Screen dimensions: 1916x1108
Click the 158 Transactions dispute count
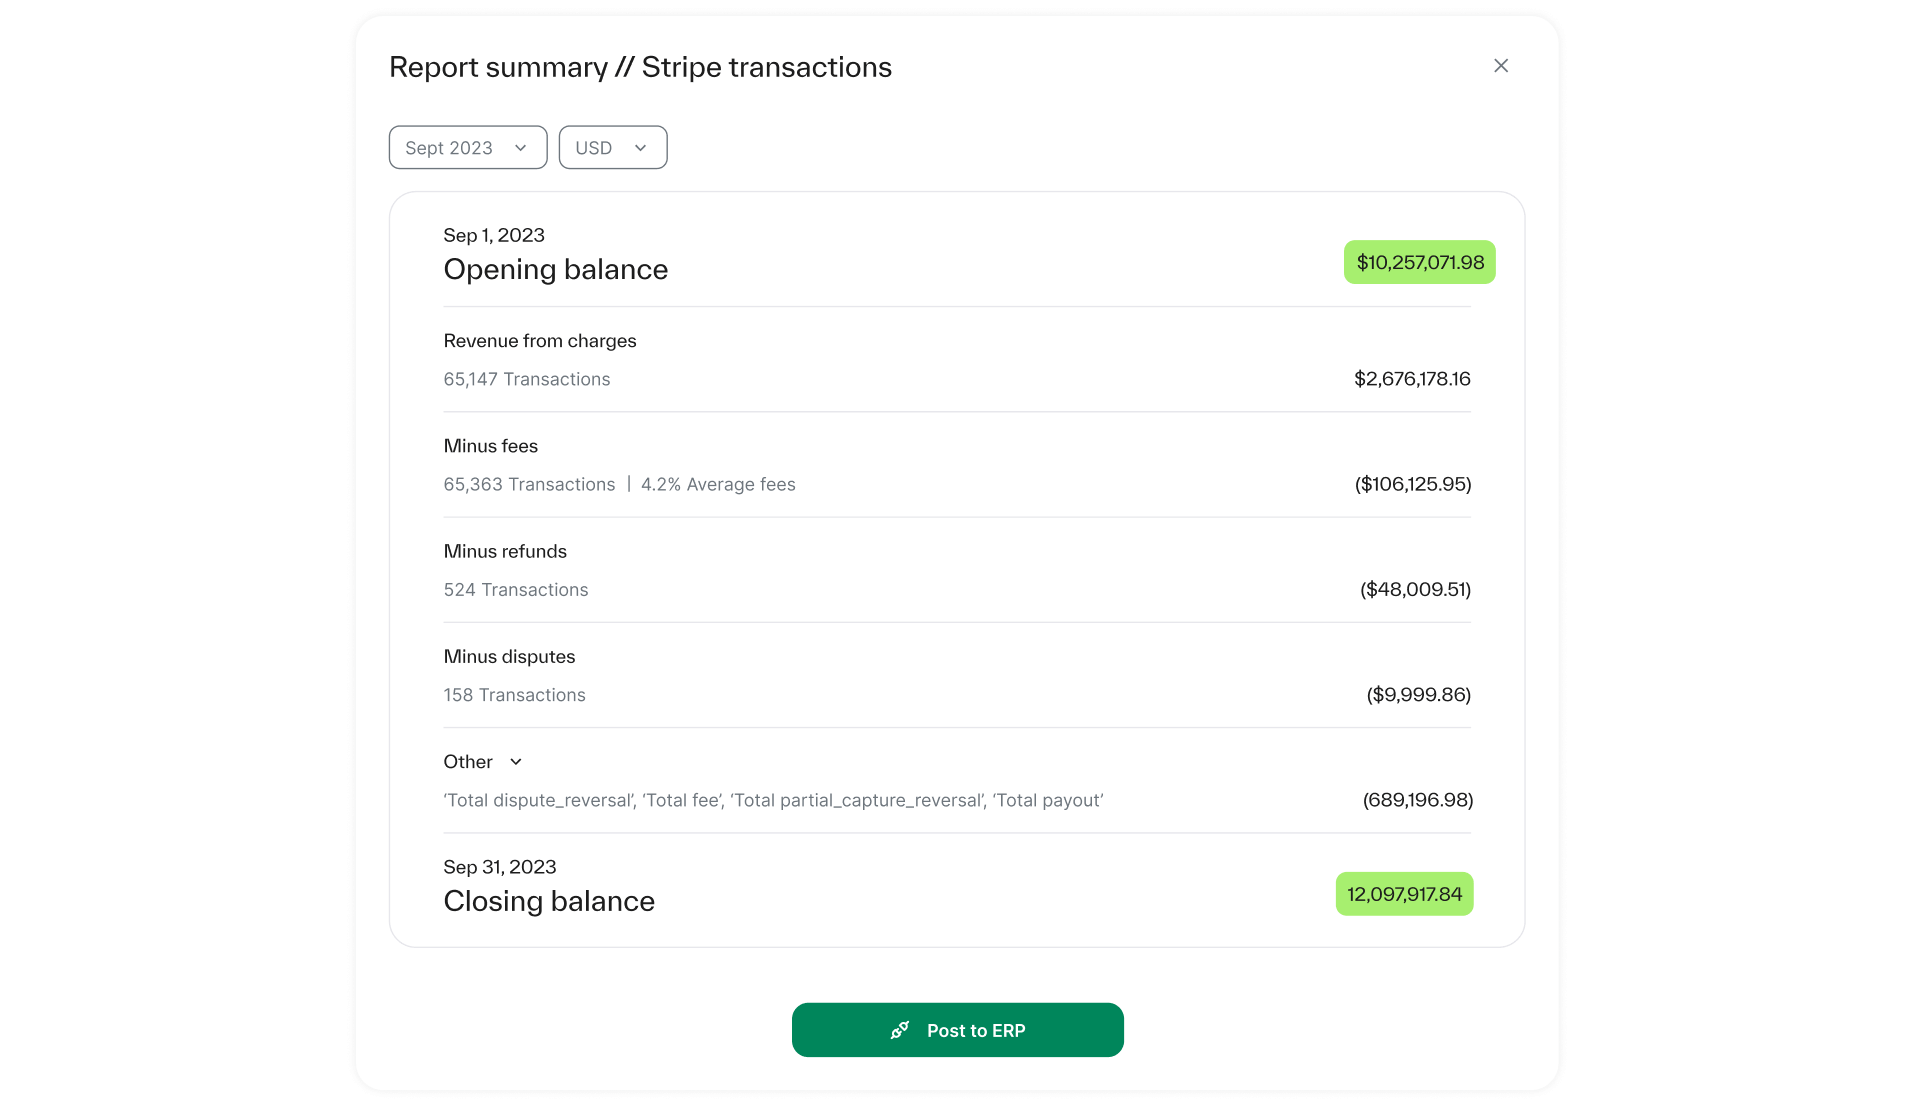pyautogui.click(x=515, y=695)
